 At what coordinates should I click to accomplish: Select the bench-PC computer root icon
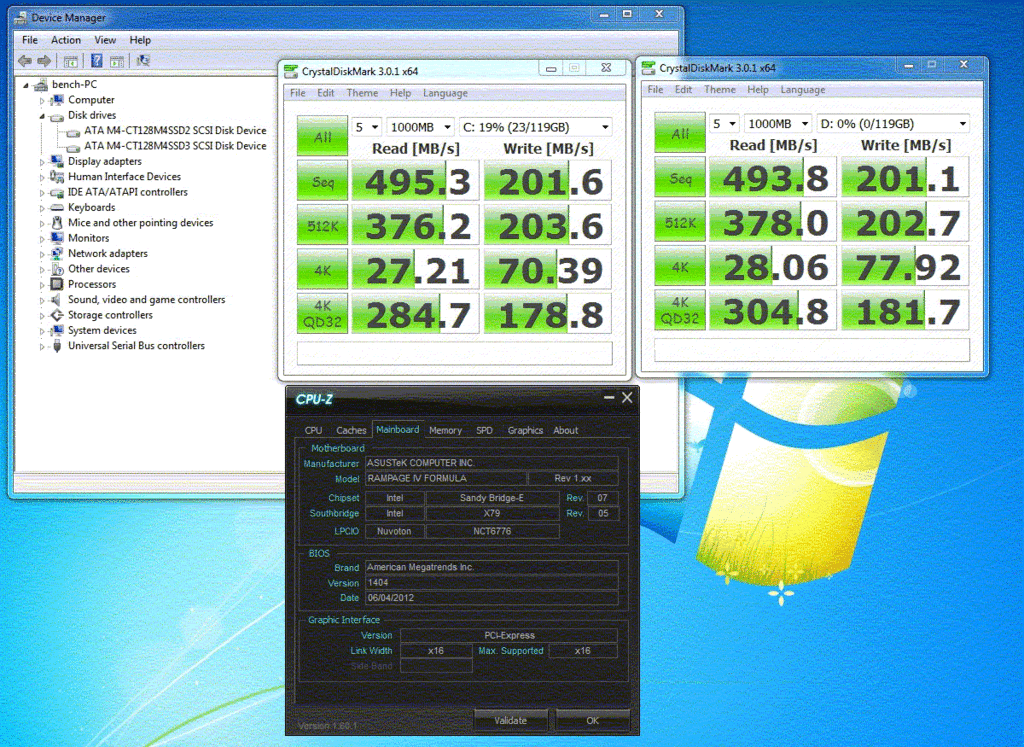click(42, 85)
